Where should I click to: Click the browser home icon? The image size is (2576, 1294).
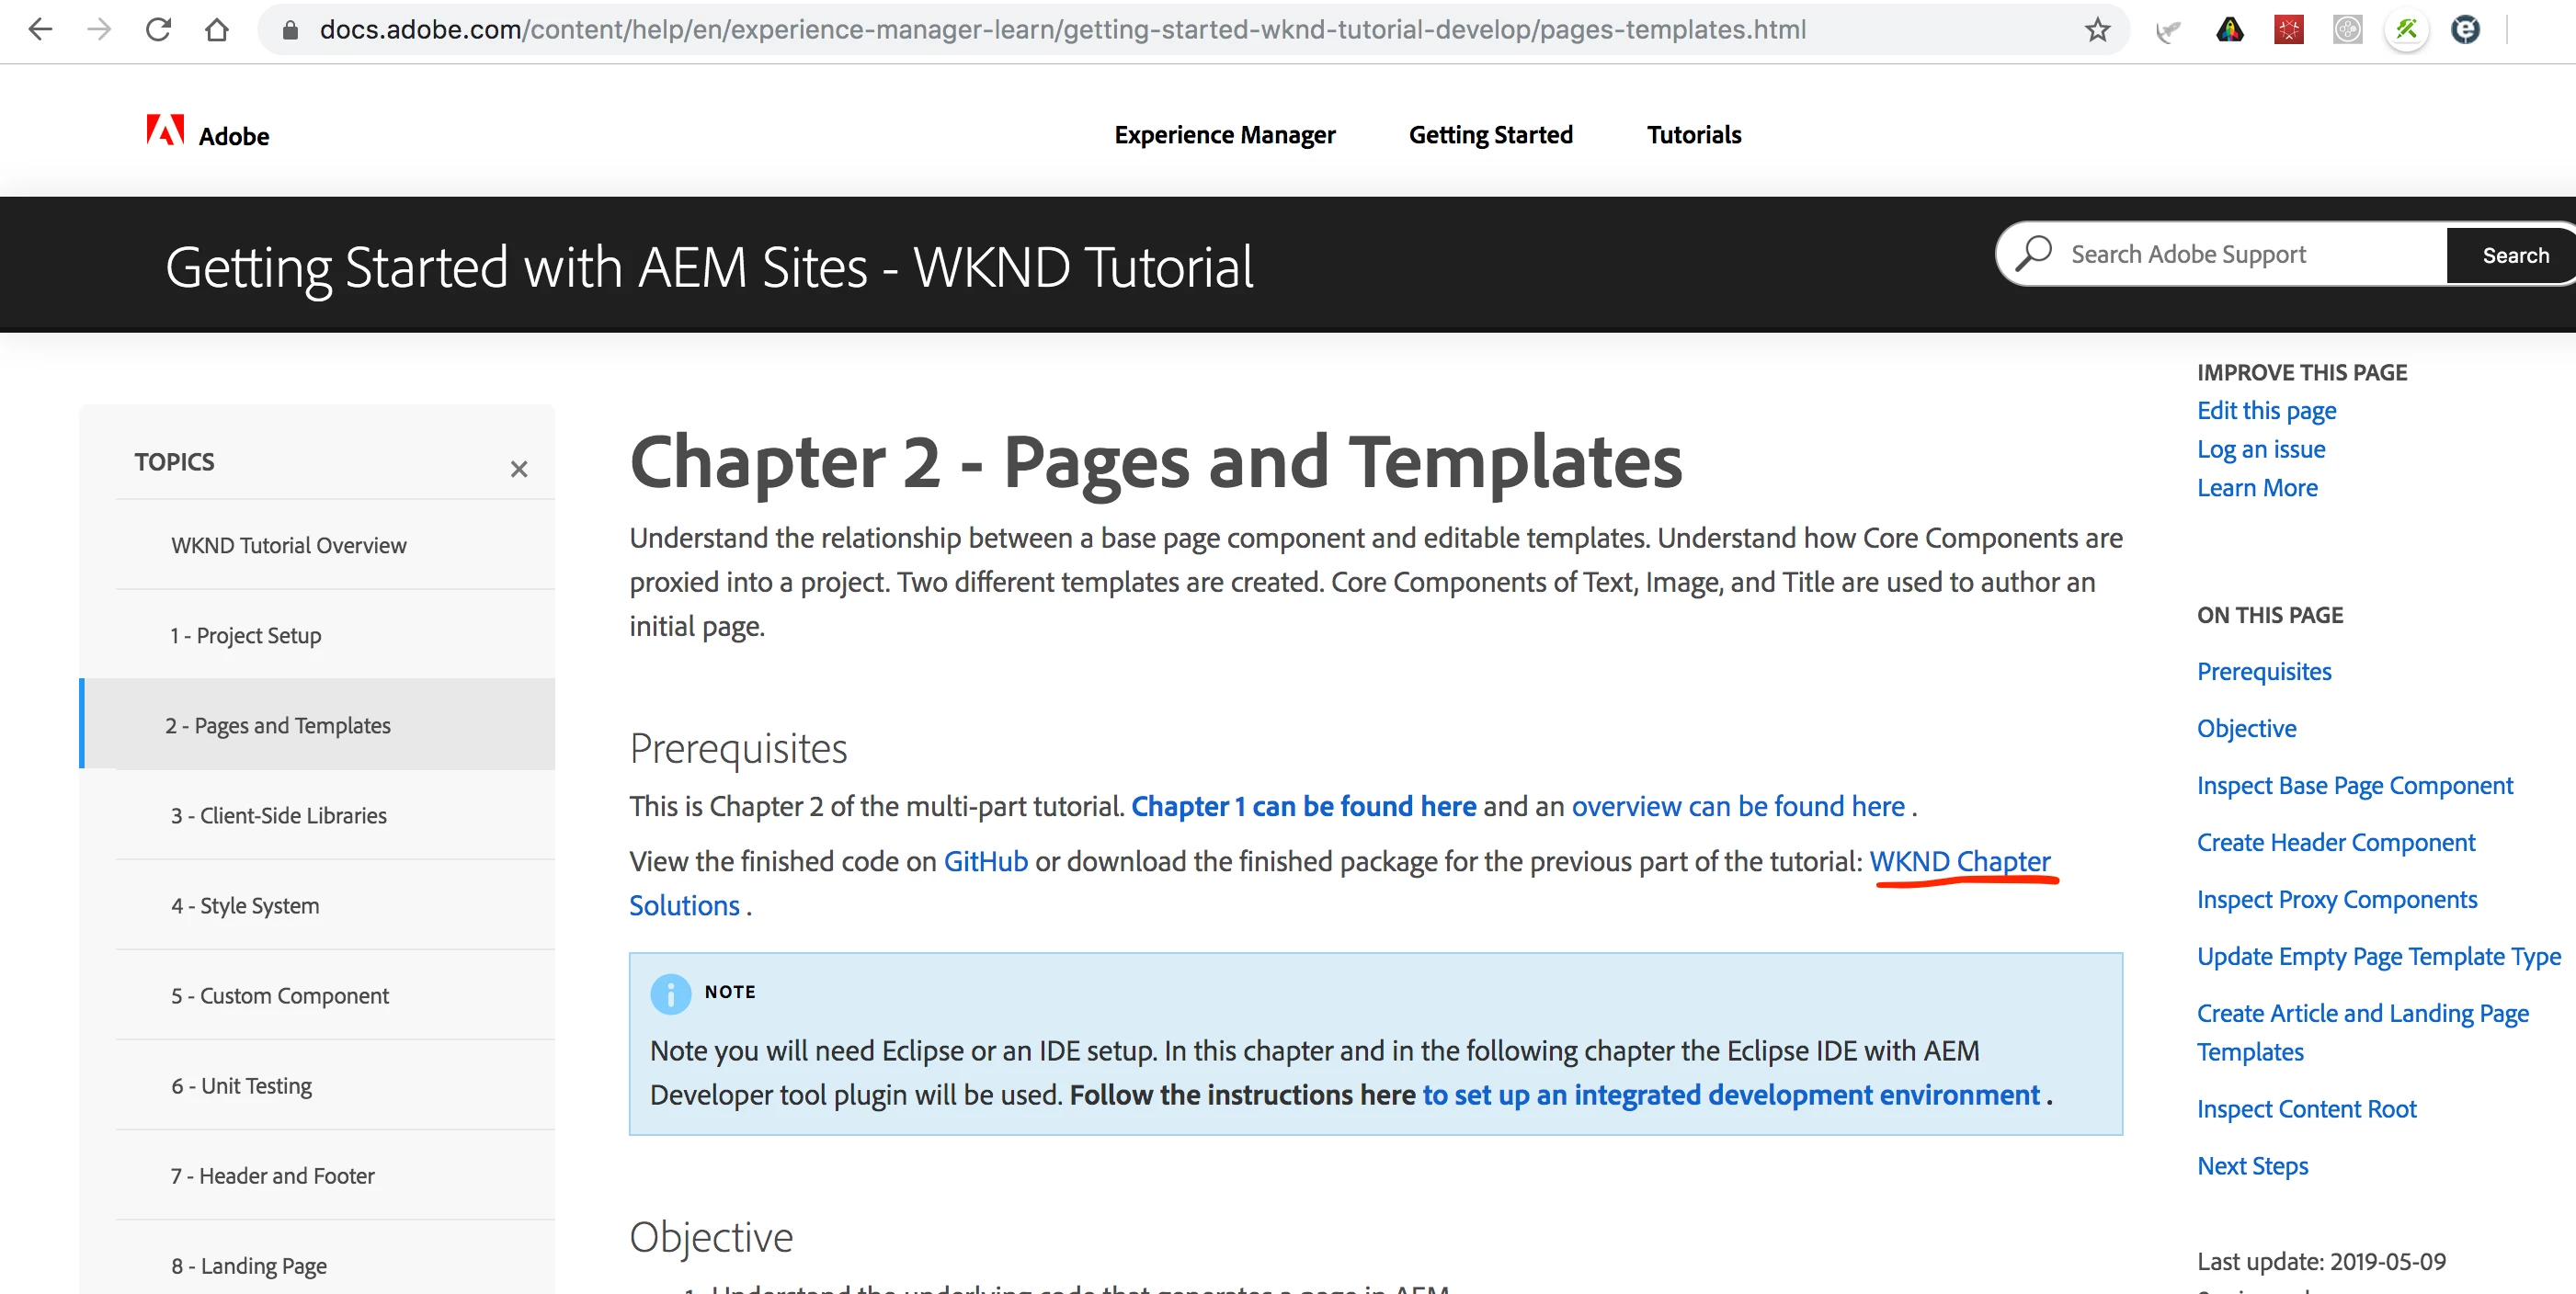pos(217,29)
